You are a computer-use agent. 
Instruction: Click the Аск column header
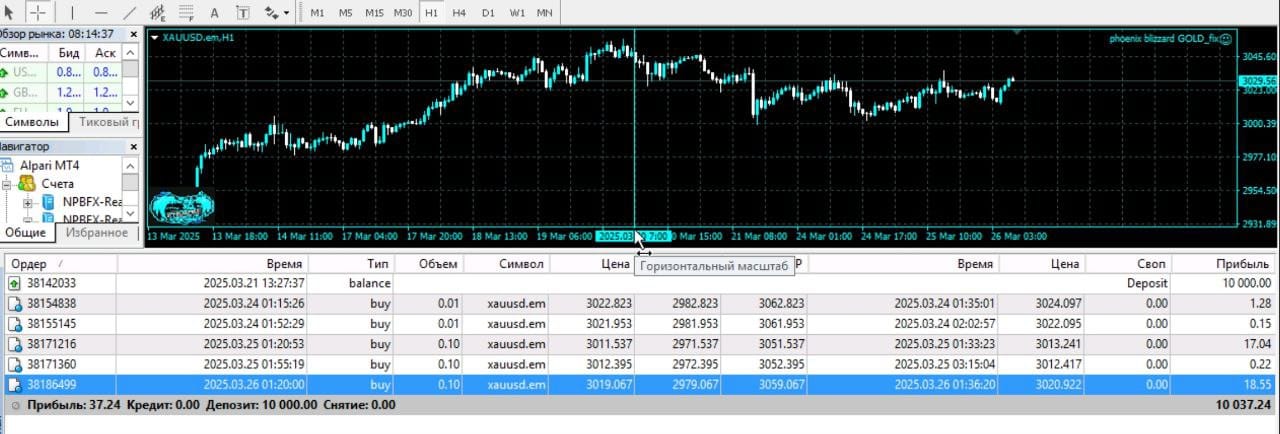coord(105,53)
